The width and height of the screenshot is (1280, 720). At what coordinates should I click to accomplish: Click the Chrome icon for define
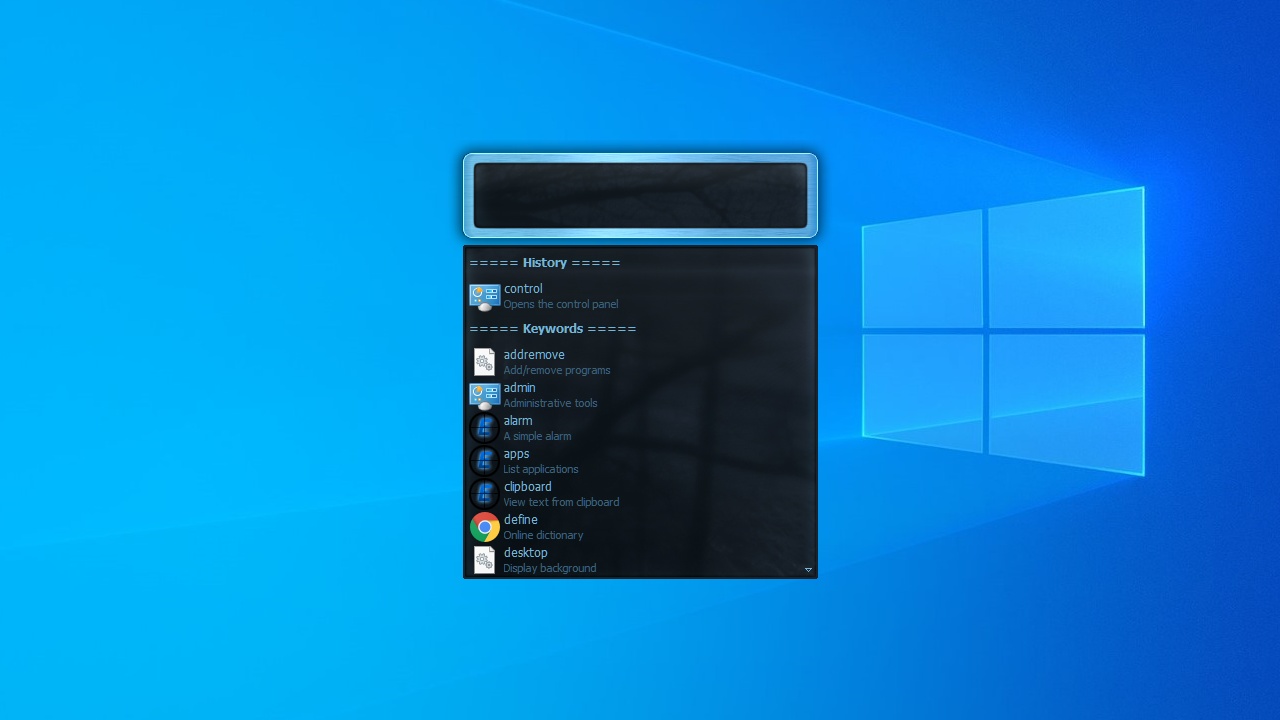click(485, 527)
